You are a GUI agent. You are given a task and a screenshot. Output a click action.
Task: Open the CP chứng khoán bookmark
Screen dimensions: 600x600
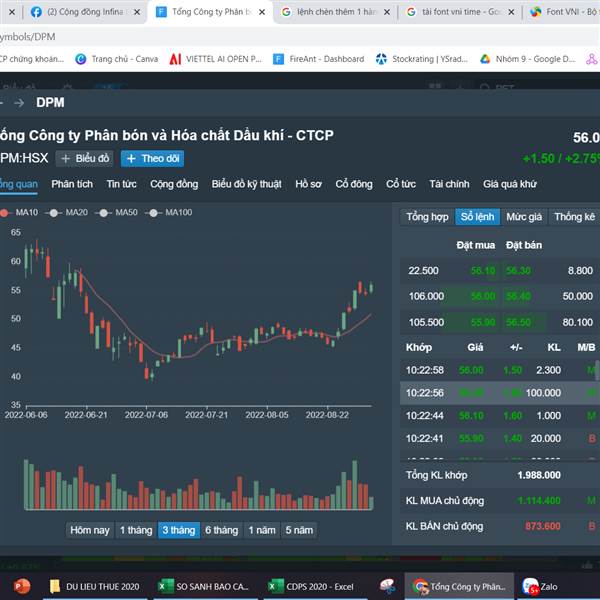click(31, 59)
